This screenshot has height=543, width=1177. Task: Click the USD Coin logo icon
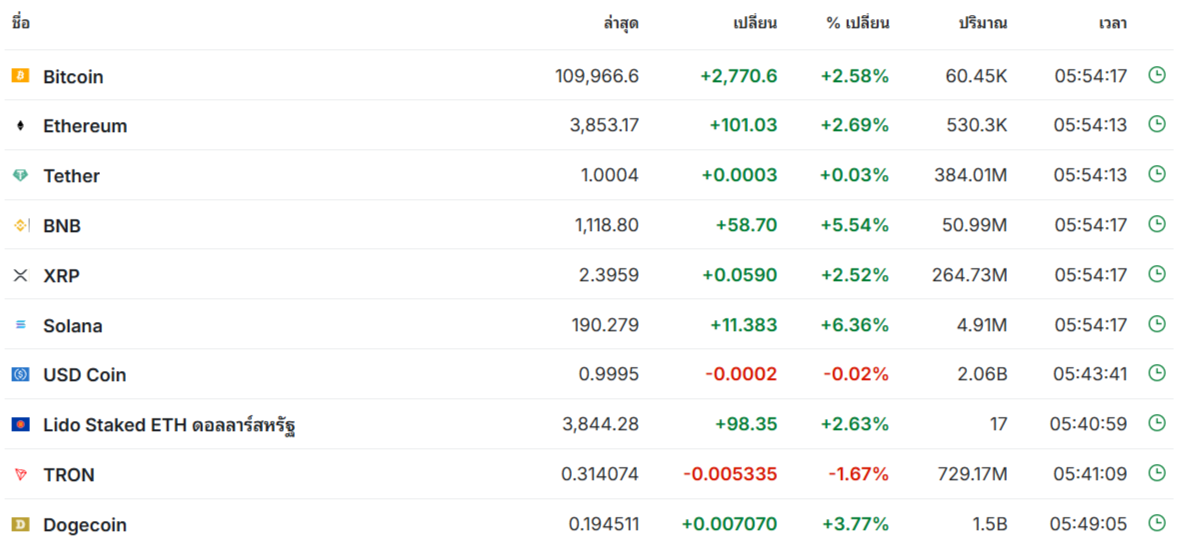click(x=20, y=375)
